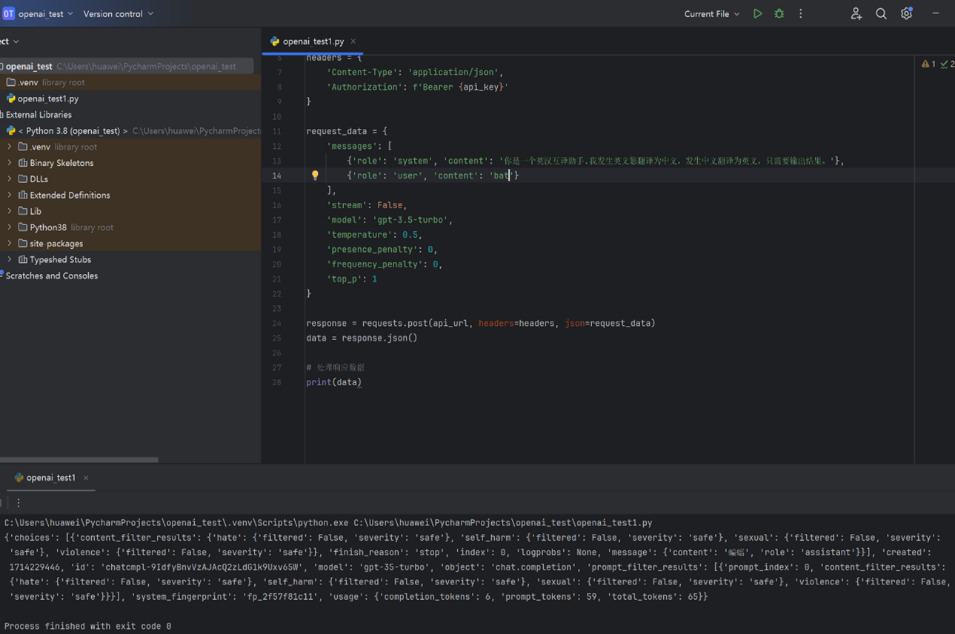Expand the Lib folder node

tap(9, 211)
